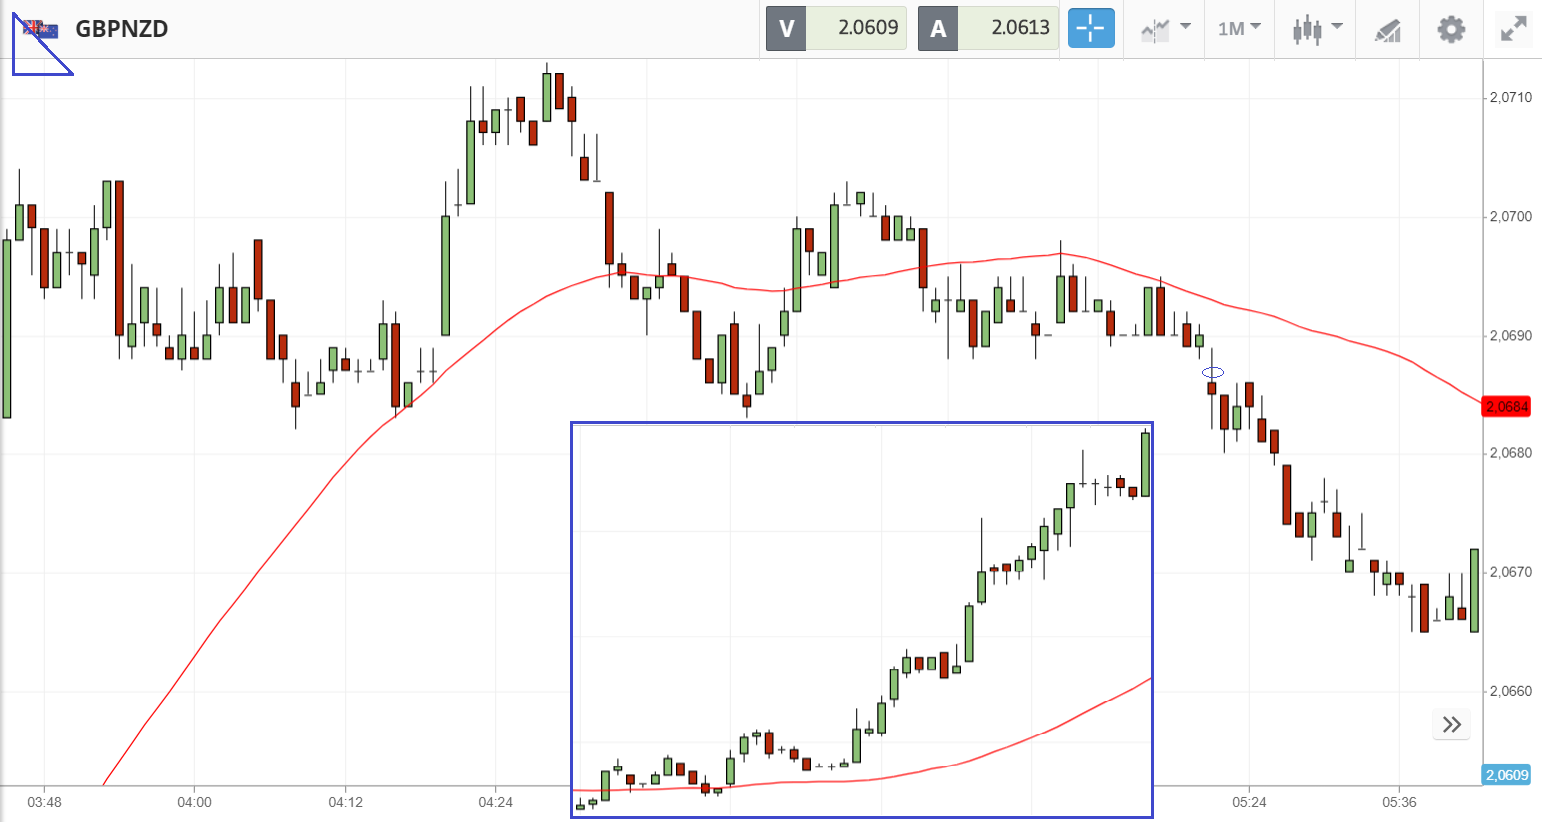Click the A buy price 2.0613 button
The image size is (1542, 822).
(988, 28)
